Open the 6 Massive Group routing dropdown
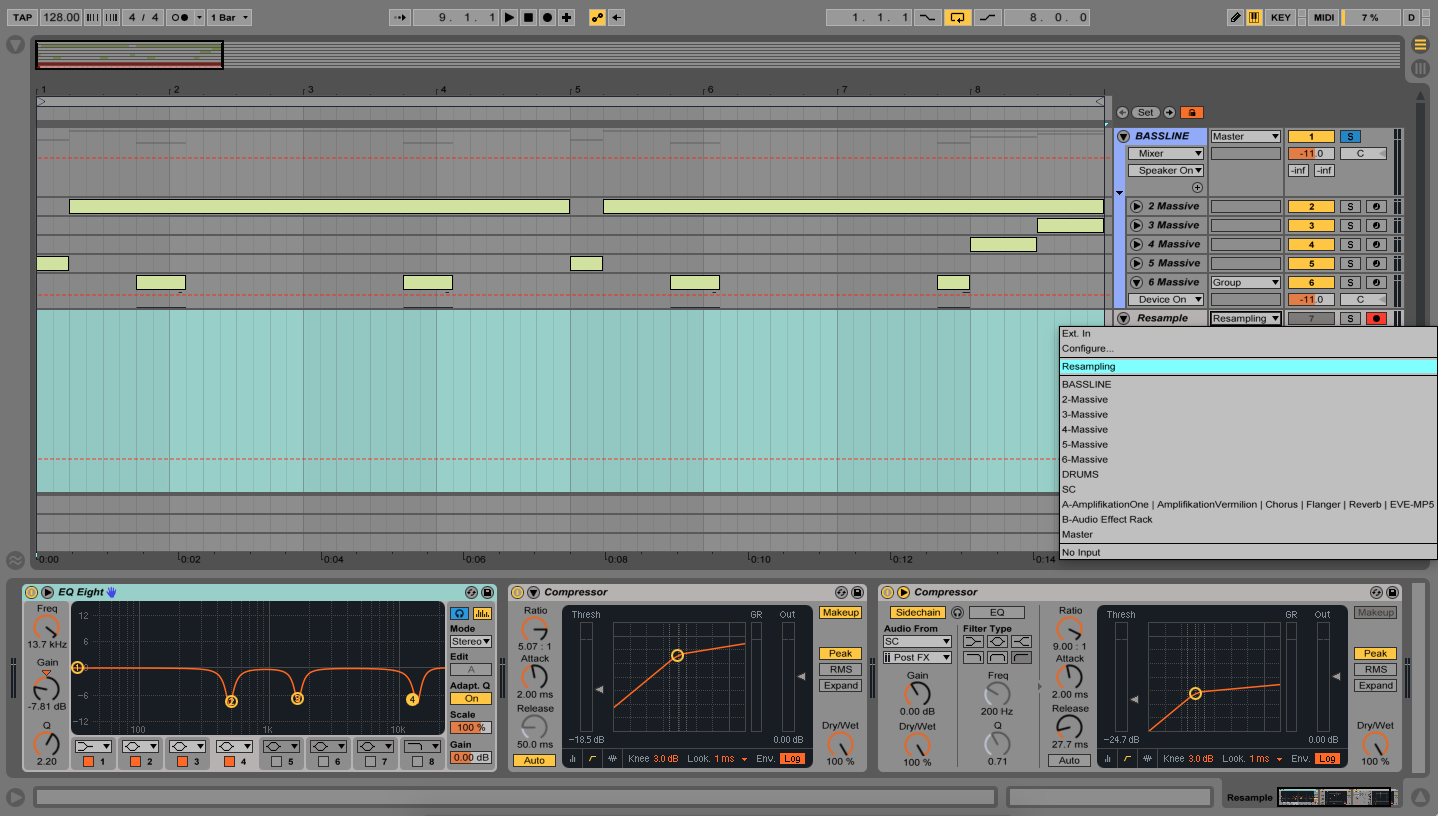 pos(1245,282)
